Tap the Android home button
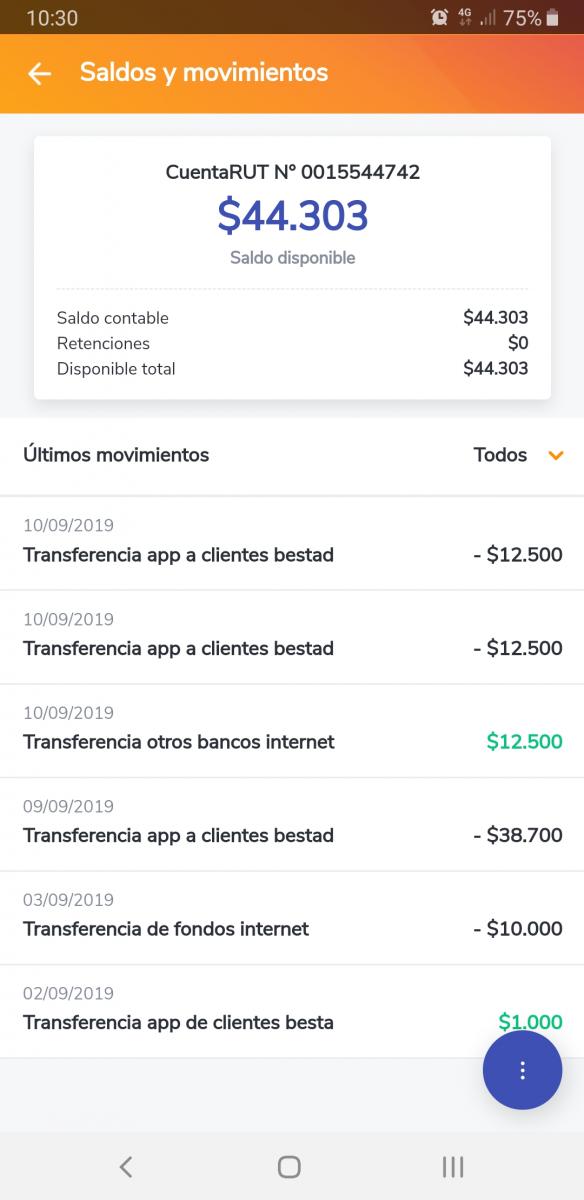Screen dimensions: 584x1200 tap(288, 1166)
